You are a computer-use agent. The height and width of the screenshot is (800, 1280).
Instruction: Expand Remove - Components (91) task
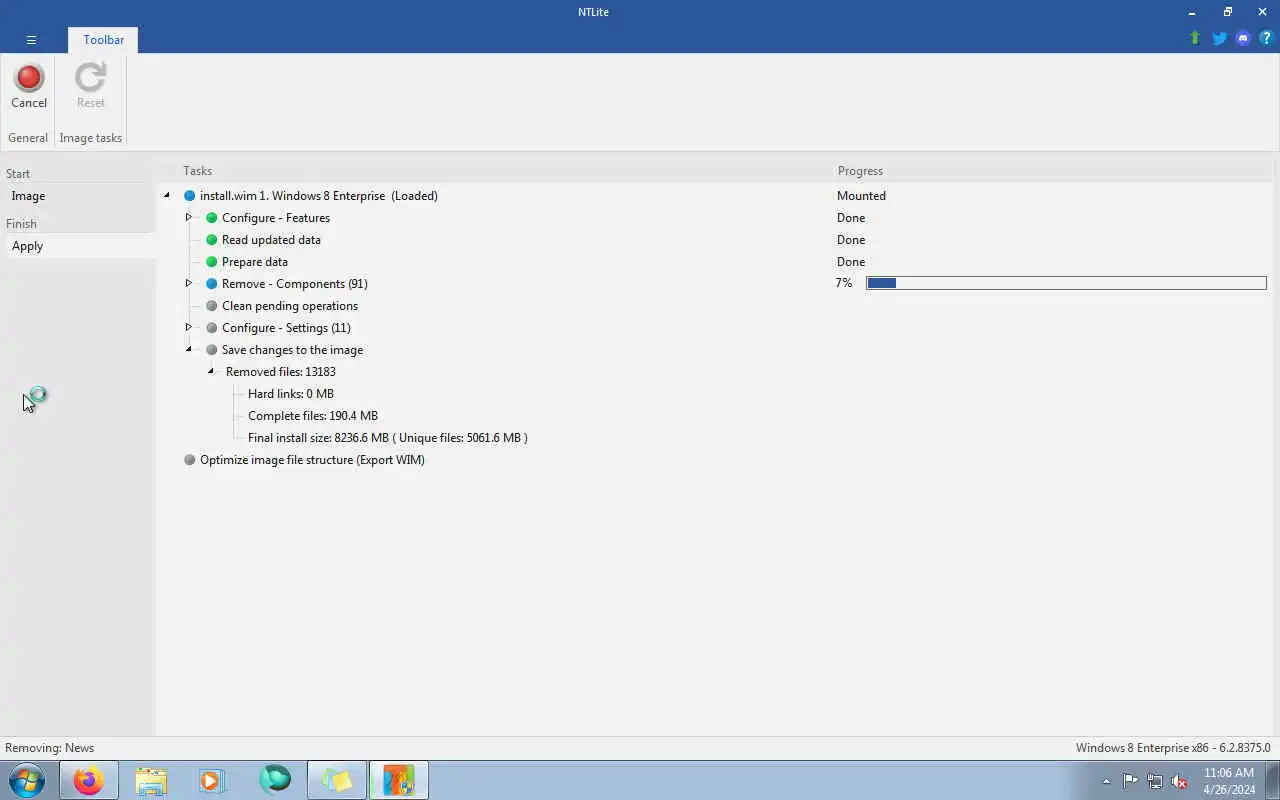[x=188, y=284]
